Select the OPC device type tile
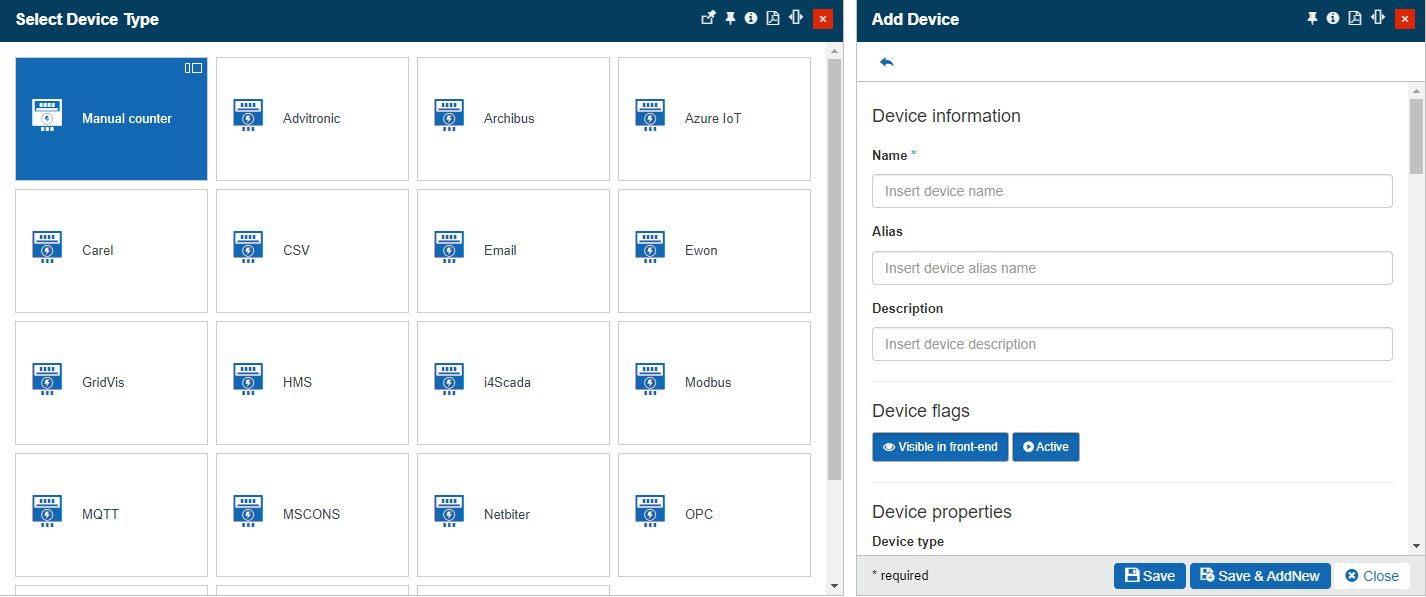The image size is (1426, 597). (x=714, y=514)
